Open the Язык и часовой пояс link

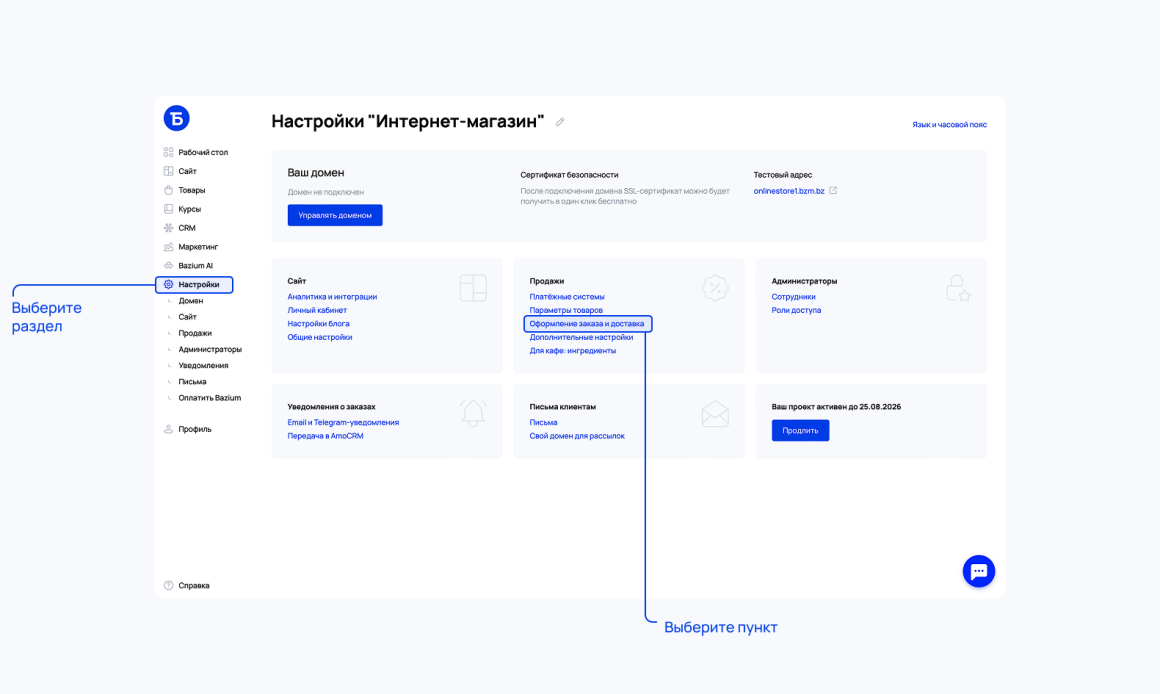tap(949, 125)
